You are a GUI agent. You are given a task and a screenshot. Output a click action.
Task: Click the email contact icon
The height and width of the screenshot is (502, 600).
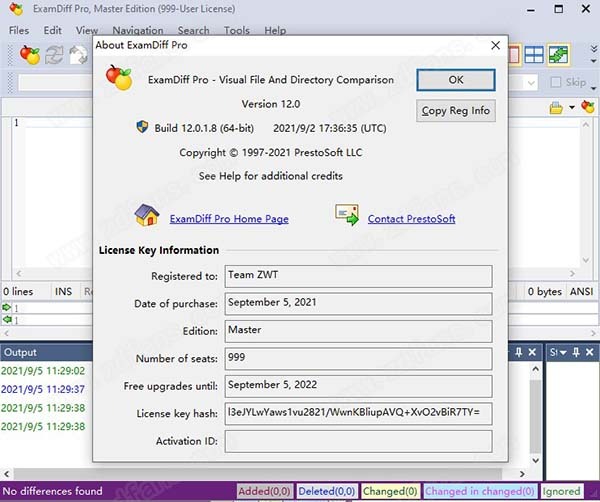pyautogui.click(x=347, y=215)
